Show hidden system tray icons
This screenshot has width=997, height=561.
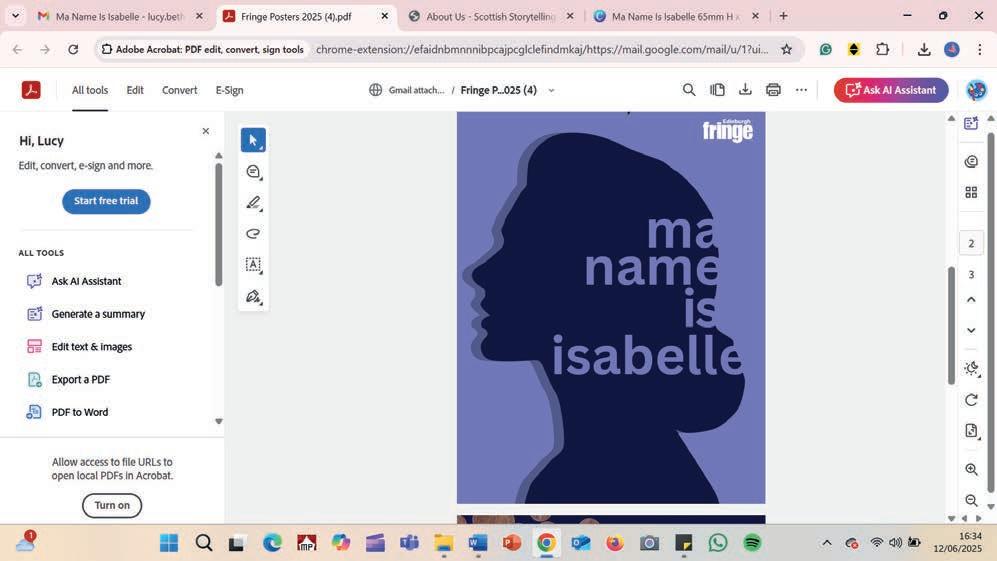(x=827, y=543)
